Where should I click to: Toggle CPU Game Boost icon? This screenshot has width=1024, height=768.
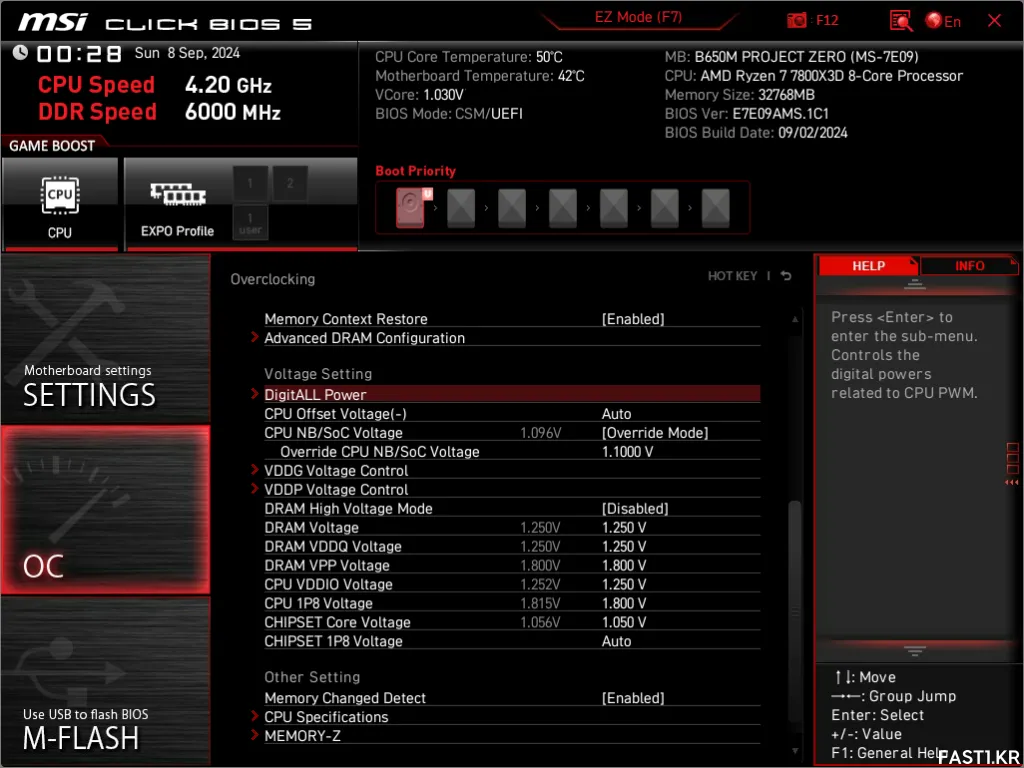point(60,204)
